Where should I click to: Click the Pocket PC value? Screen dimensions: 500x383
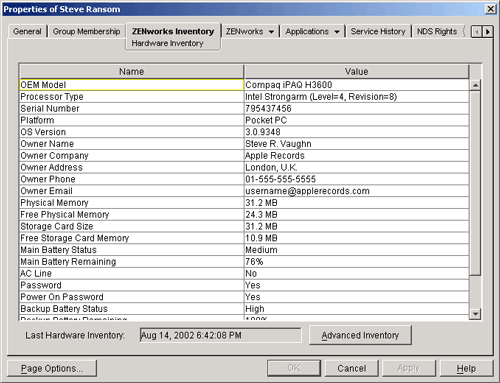[356, 120]
